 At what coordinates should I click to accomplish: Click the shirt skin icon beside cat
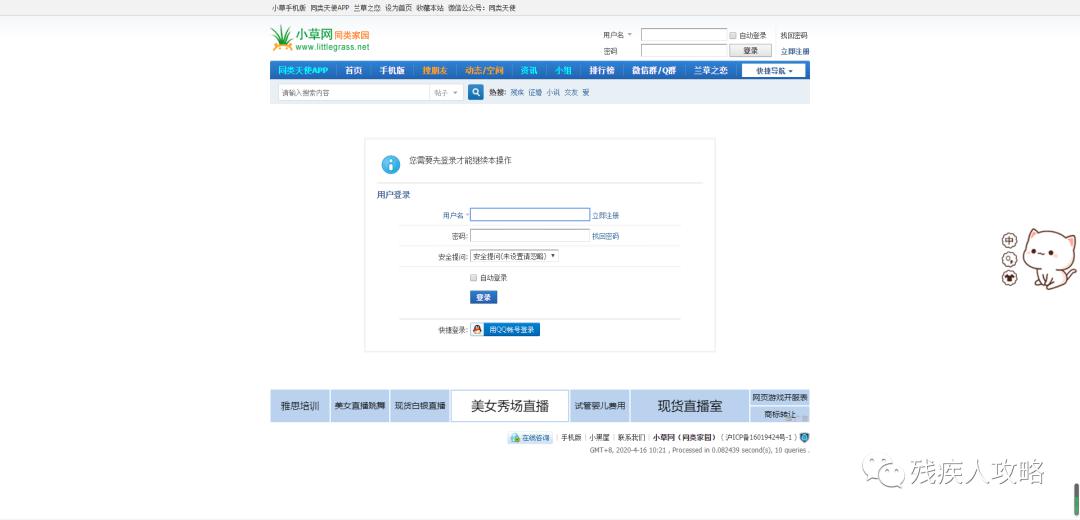click(1009, 278)
